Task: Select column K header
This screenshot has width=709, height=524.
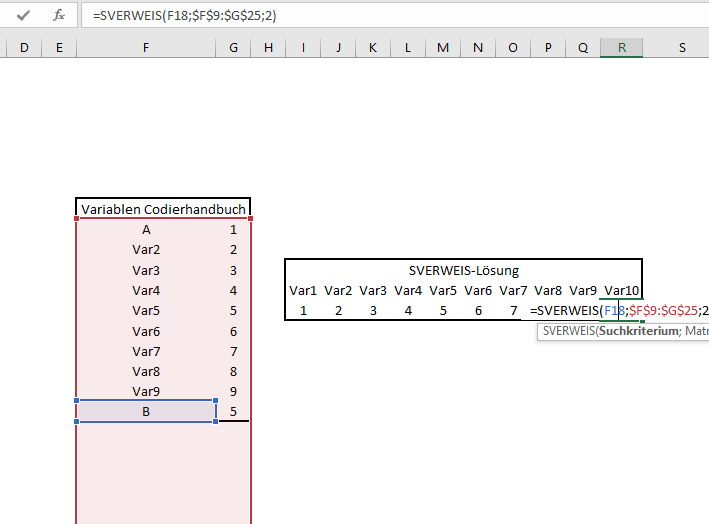Action: [x=373, y=47]
